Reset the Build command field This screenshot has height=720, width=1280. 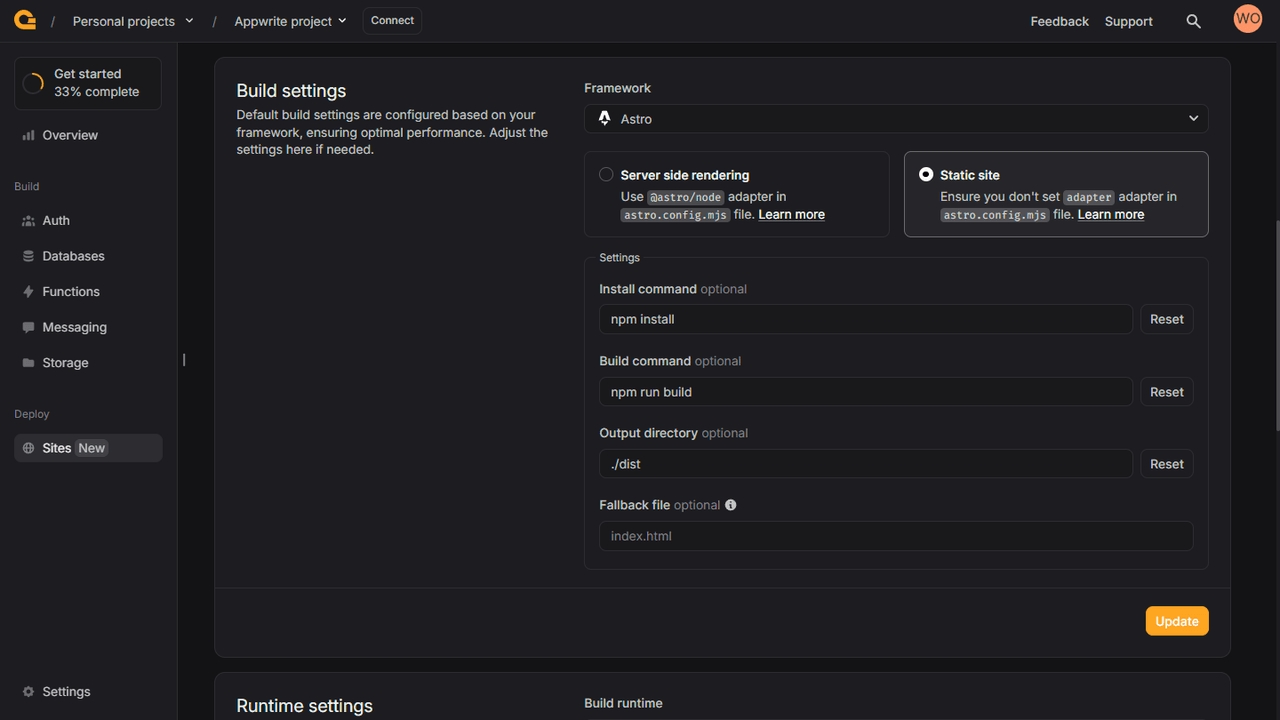(x=1166, y=392)
